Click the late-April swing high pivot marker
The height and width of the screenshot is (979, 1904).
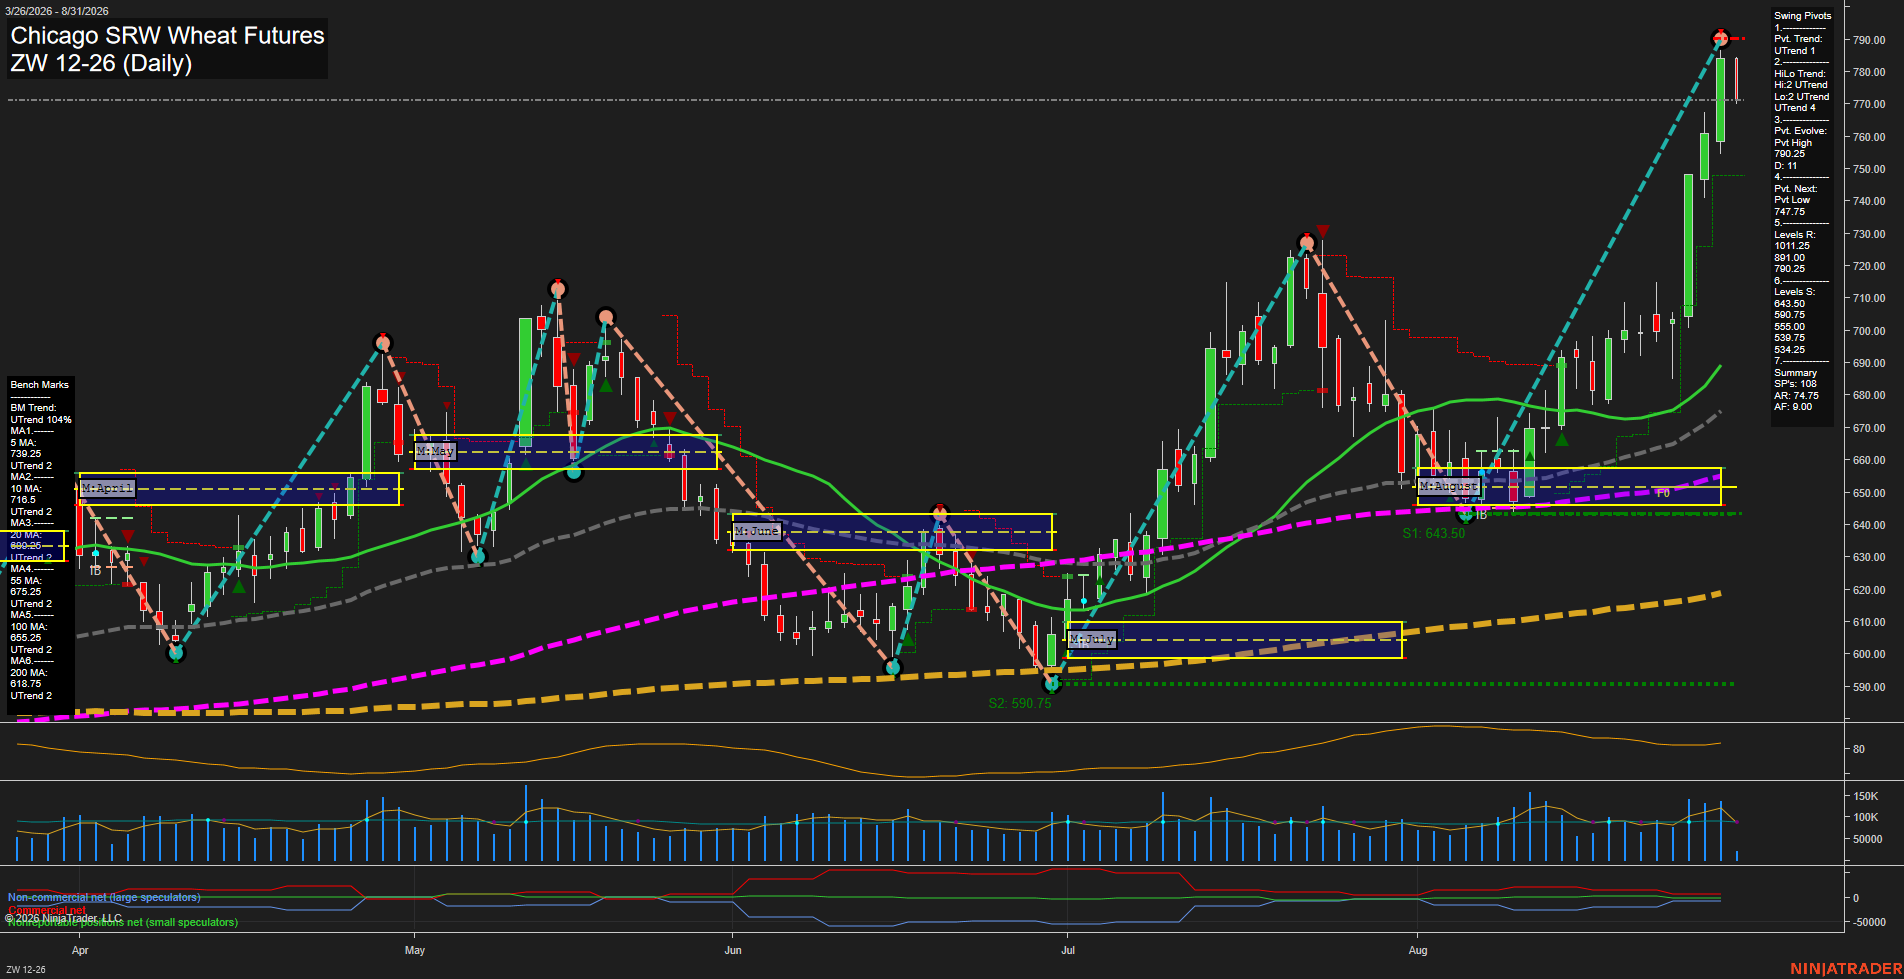(x=382, y=343)
